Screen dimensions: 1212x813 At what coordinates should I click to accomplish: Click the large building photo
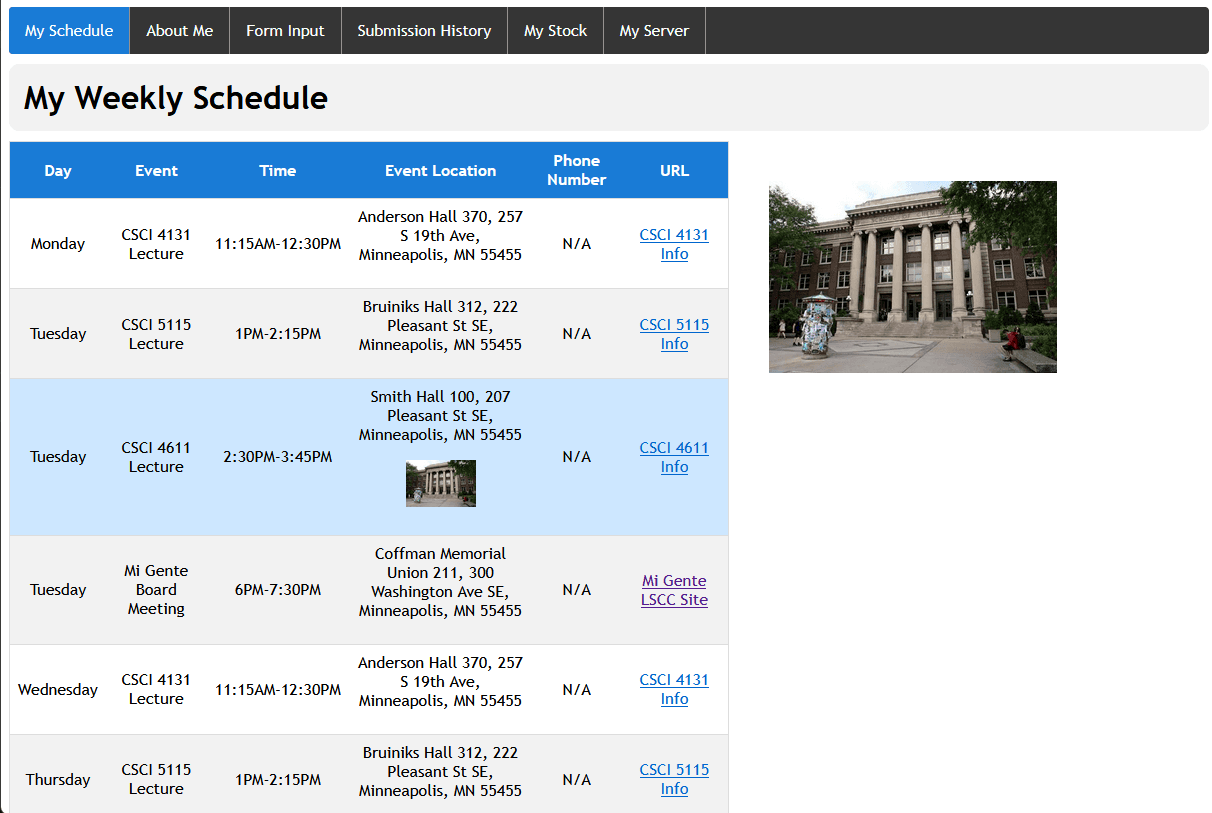(x=913, y=277)
